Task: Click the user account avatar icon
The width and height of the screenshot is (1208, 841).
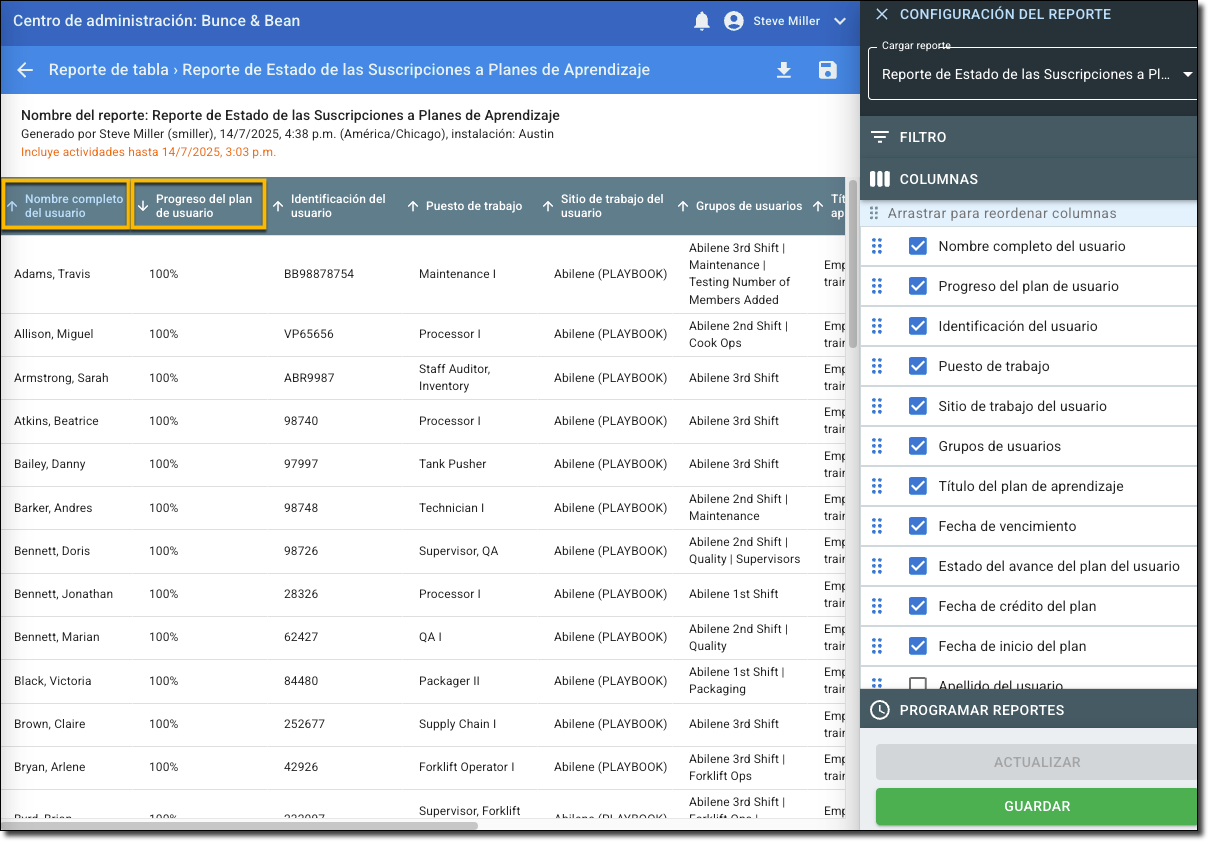Action: [x=734, y=21]
